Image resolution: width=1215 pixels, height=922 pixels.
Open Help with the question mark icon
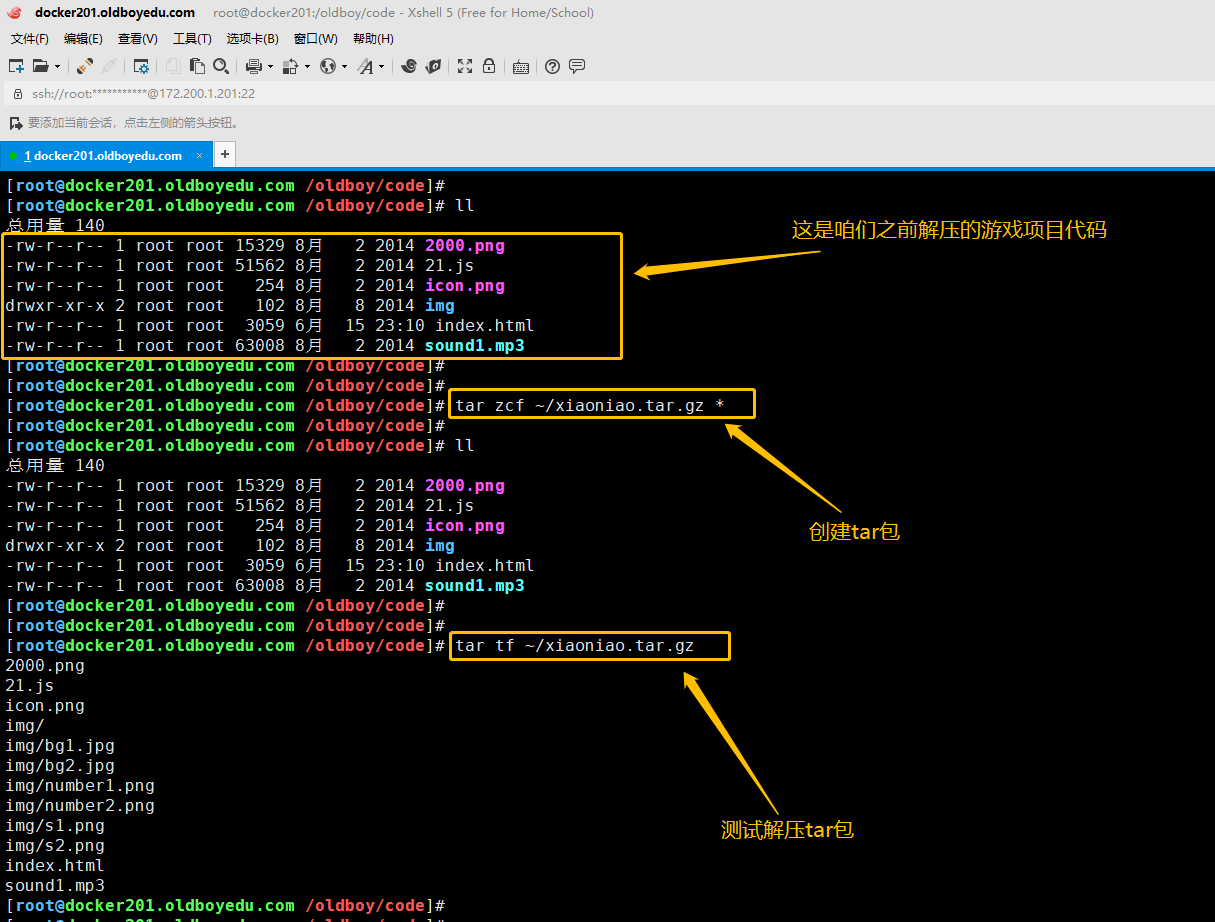pos(552,67)
